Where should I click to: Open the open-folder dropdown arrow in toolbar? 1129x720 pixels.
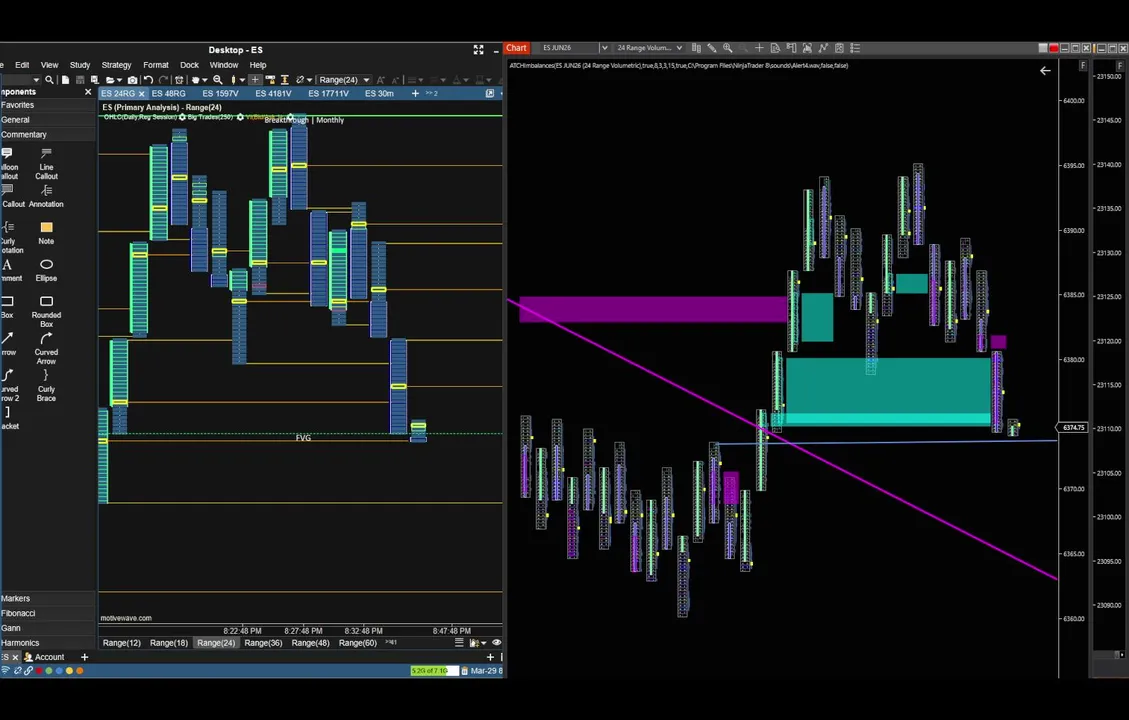(x=120, y=80)
